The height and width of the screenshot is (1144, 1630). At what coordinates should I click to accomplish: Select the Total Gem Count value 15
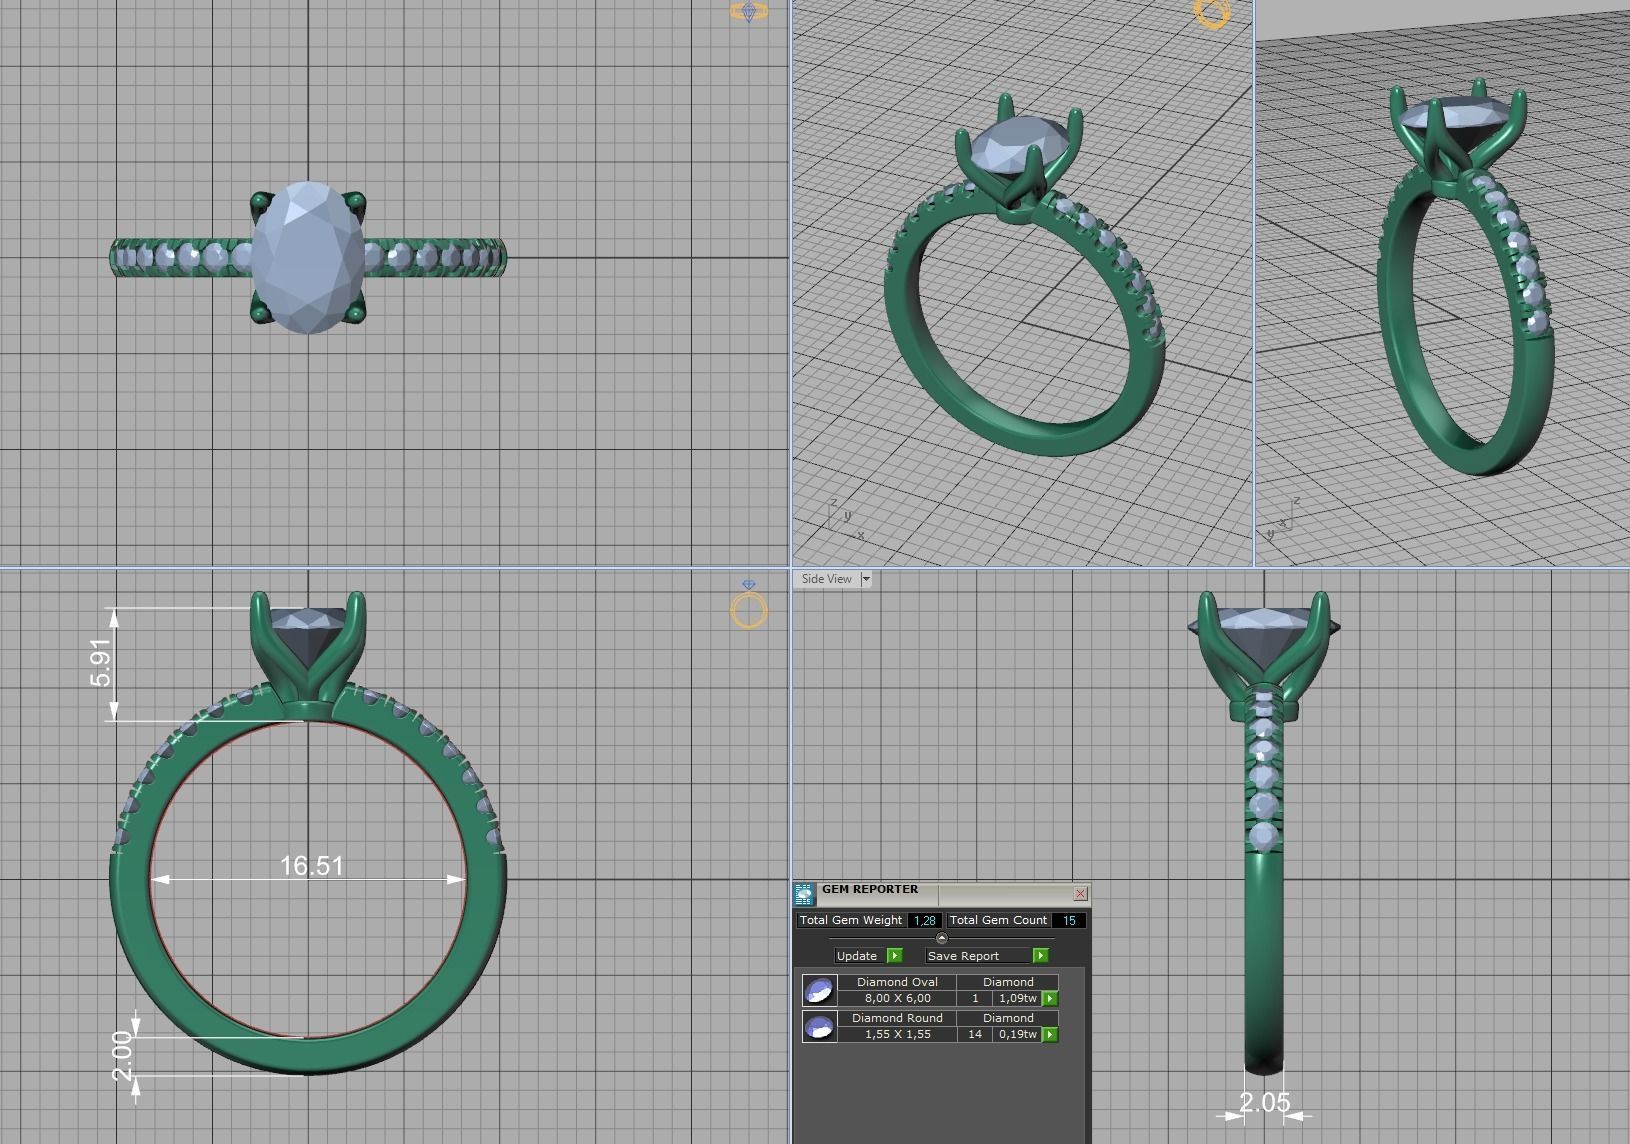[1069, 920]
